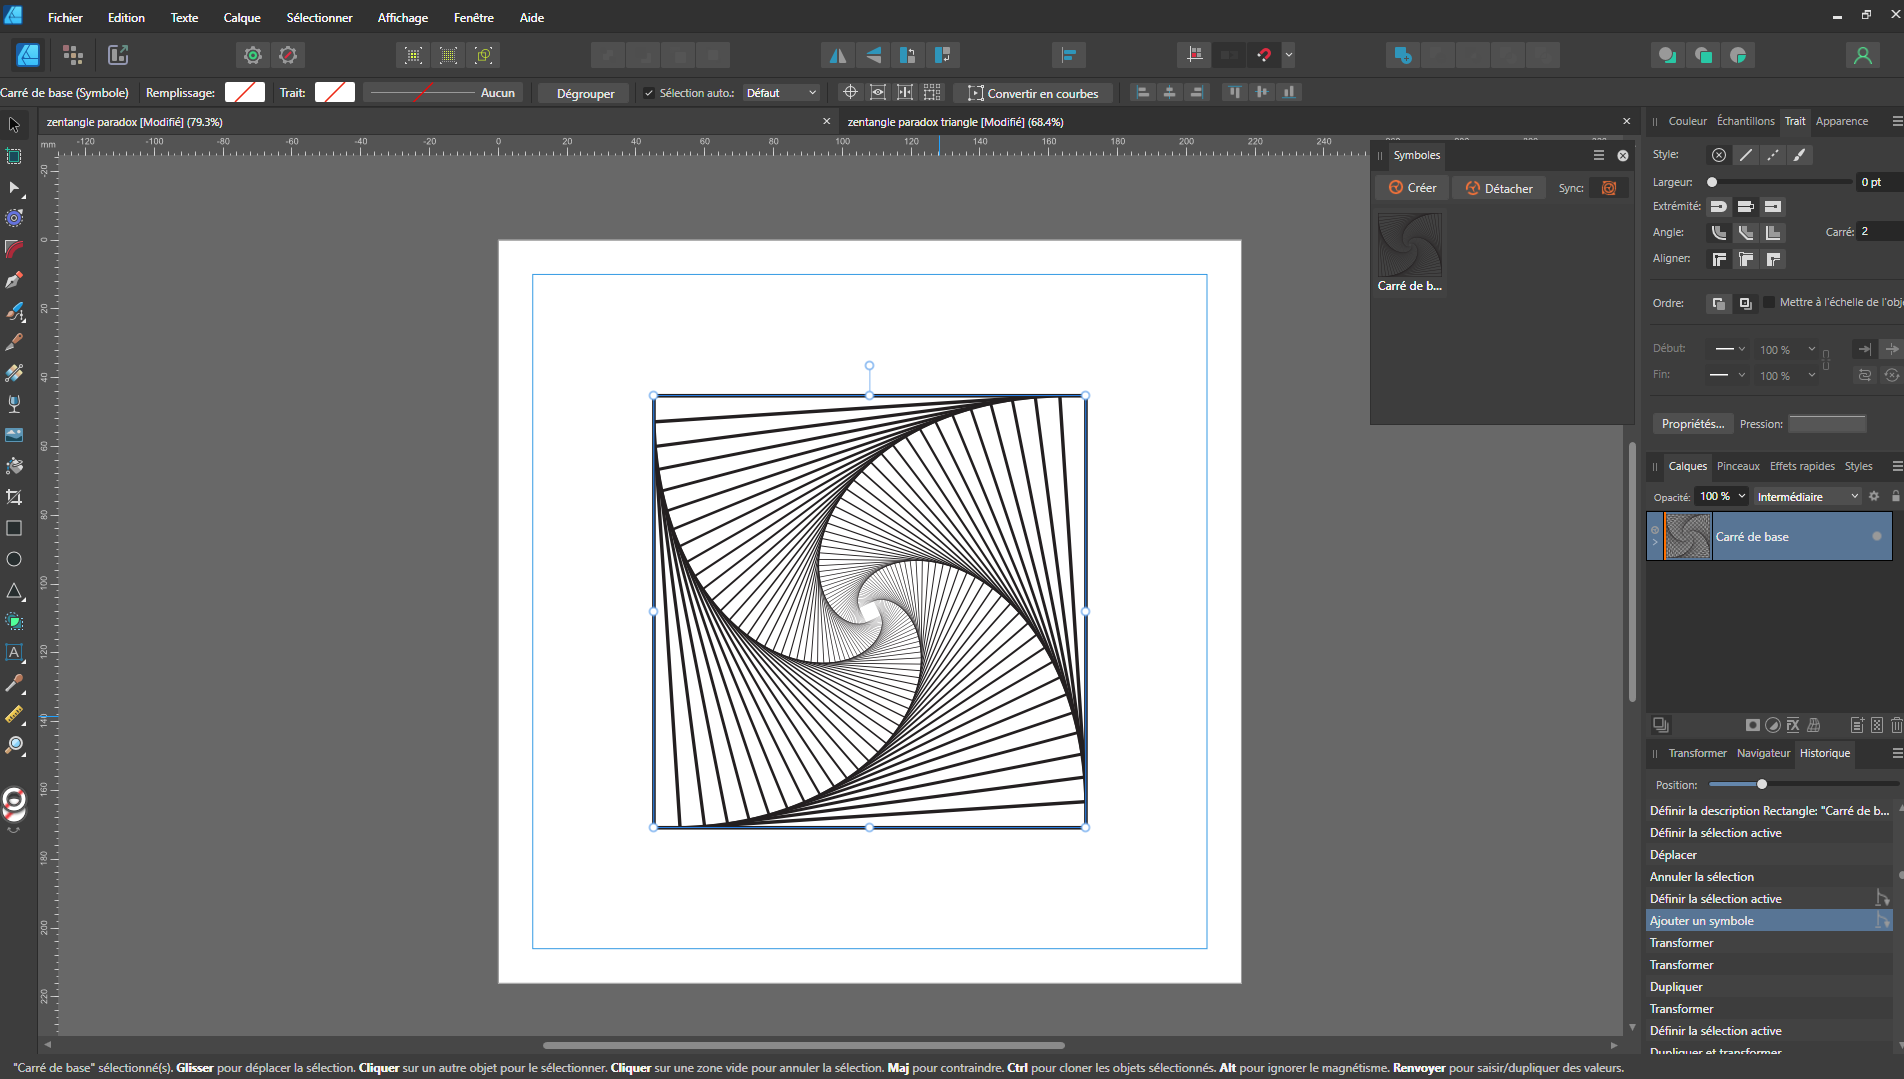1904x1079 pixels.
Task: Select the Zoom tool
Action: pyautogui.click(x=14, y=745)
